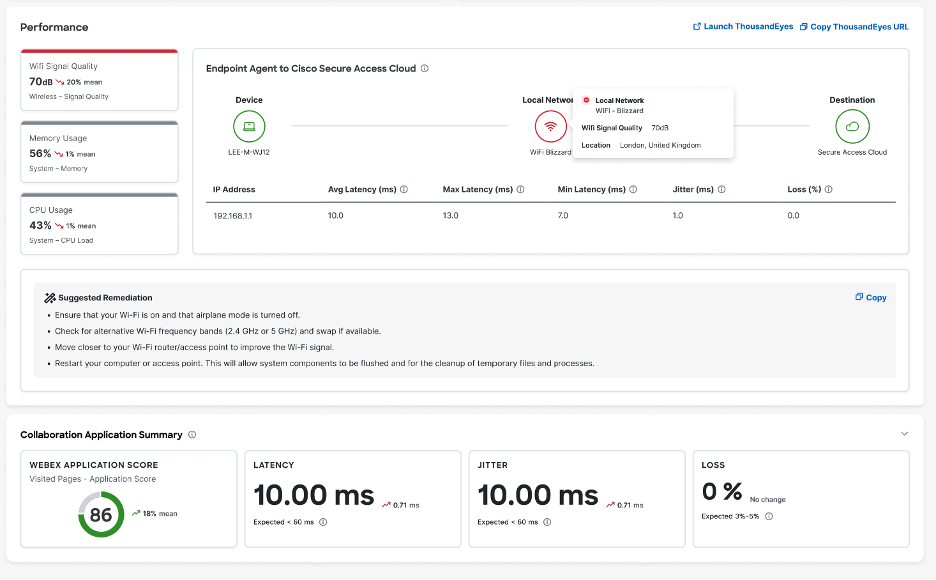
Task: Click info icon beside Endpoint Agent title
Action: 425,69
